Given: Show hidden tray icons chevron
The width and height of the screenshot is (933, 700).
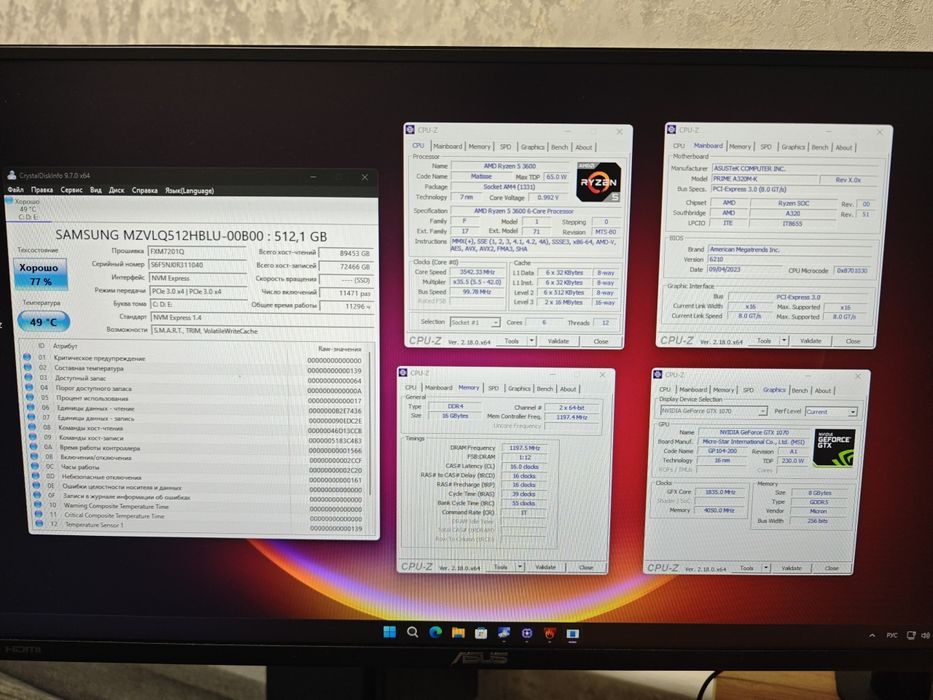Looking at the screenshot, I should pyautogui.click(x=872, y=635).
